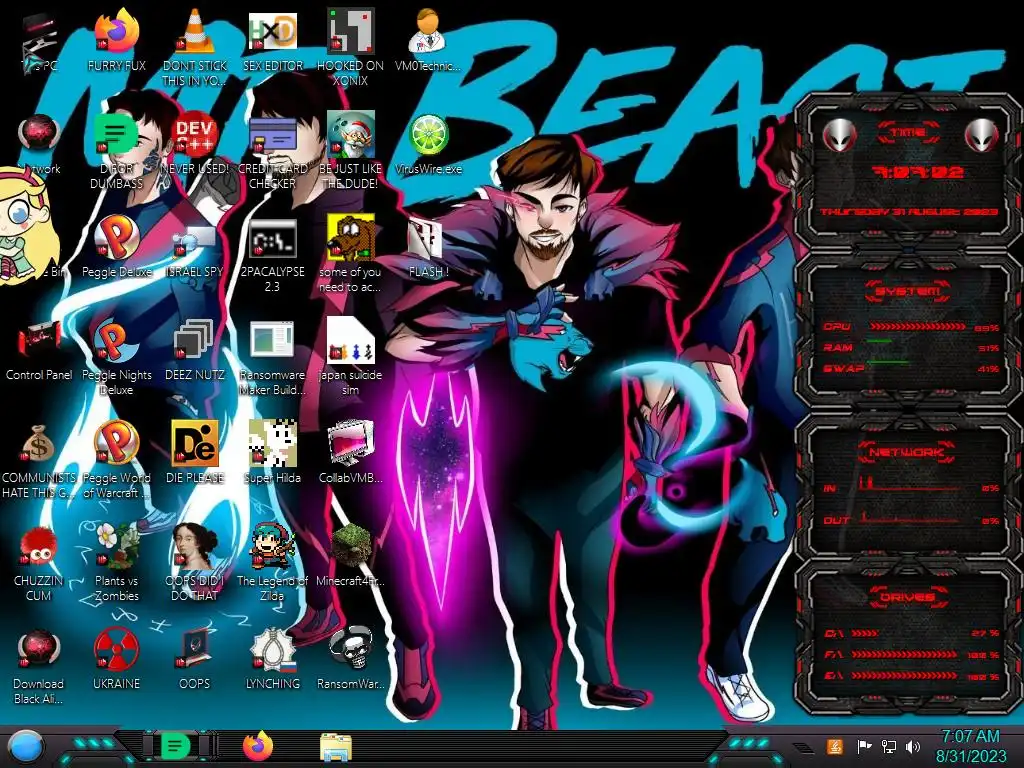
Task: Click the taskbar clock showing 7:07 AM
Action: tap(971, 746)
